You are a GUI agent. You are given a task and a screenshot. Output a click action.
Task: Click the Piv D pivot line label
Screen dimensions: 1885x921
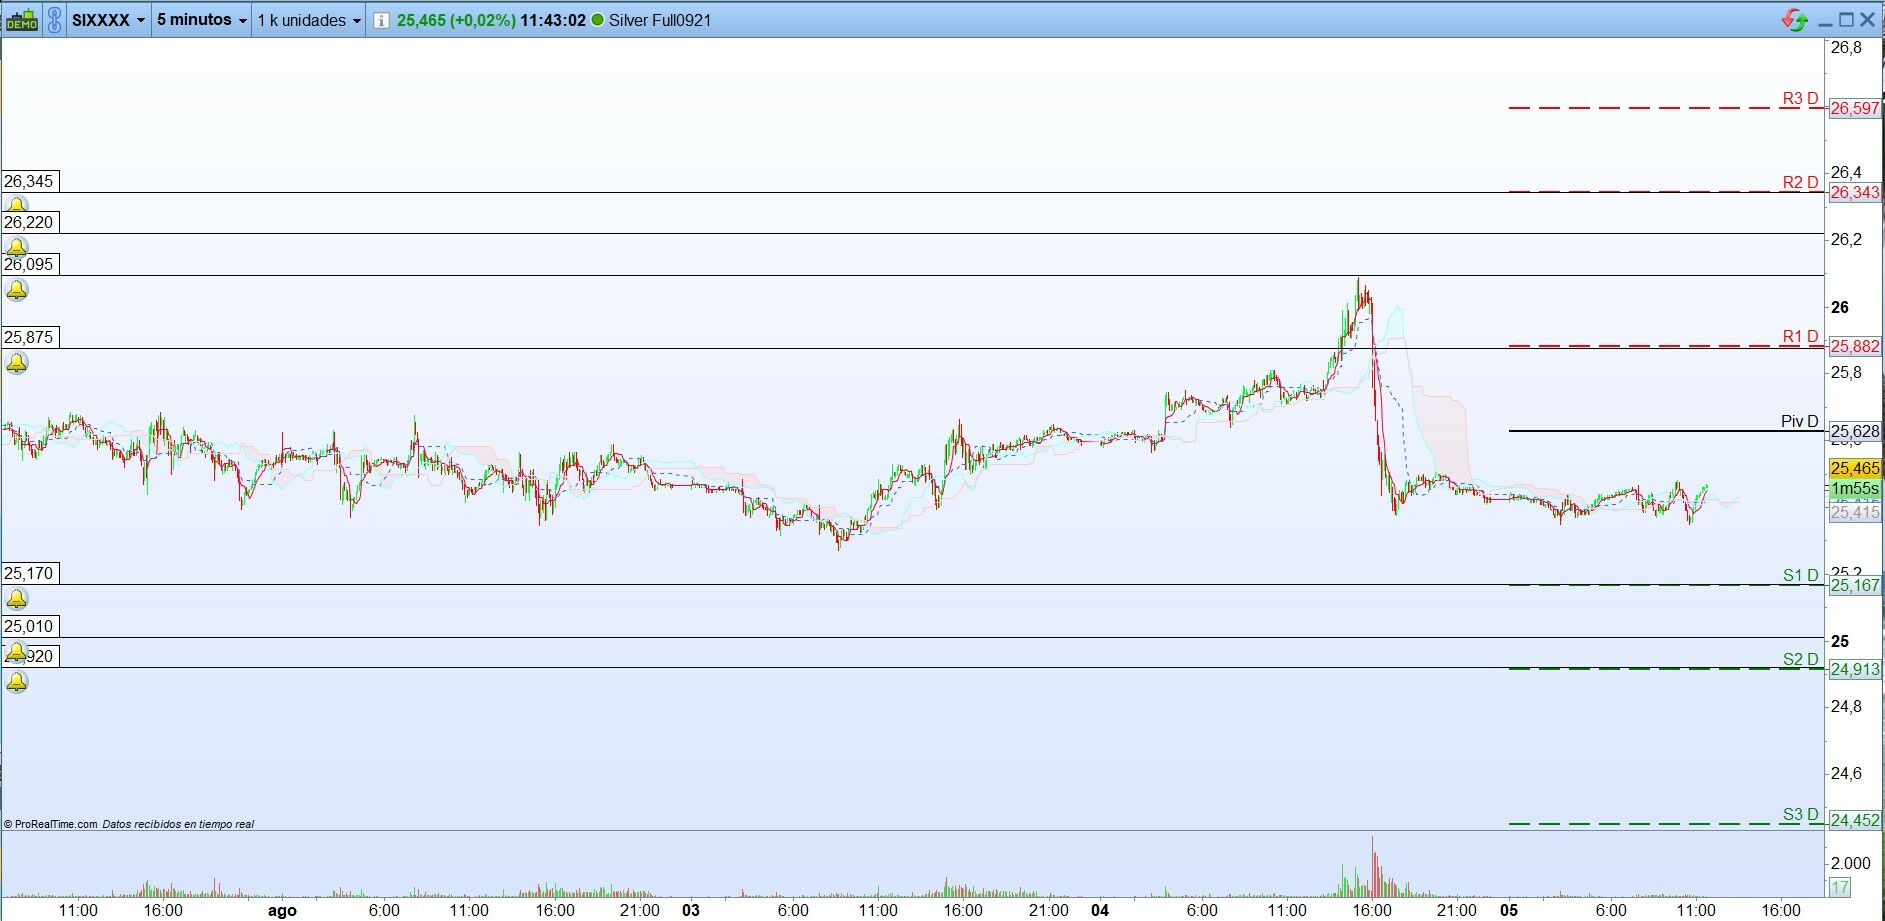coord(1799,421)
